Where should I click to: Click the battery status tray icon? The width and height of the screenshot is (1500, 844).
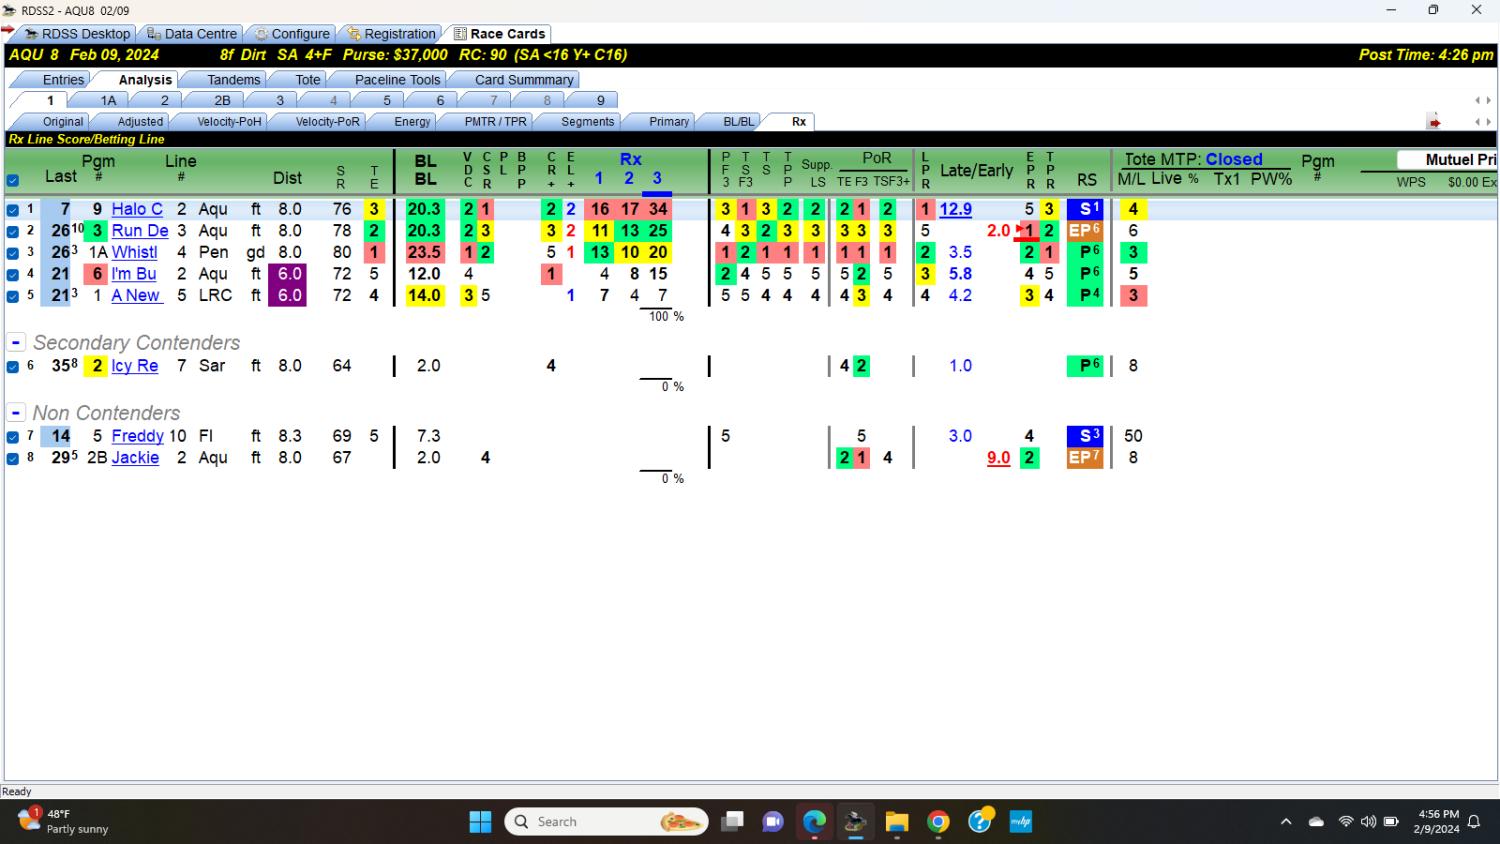pyautogui.click(x=1391, y=822)
